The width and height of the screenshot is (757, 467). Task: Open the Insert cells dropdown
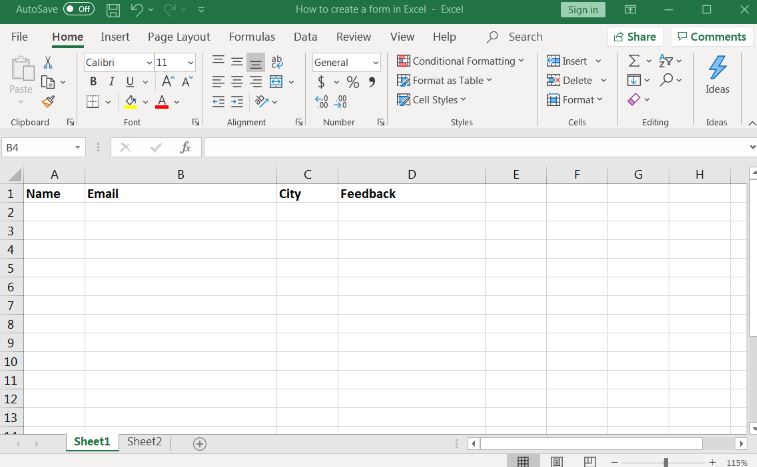pos(598,61)
